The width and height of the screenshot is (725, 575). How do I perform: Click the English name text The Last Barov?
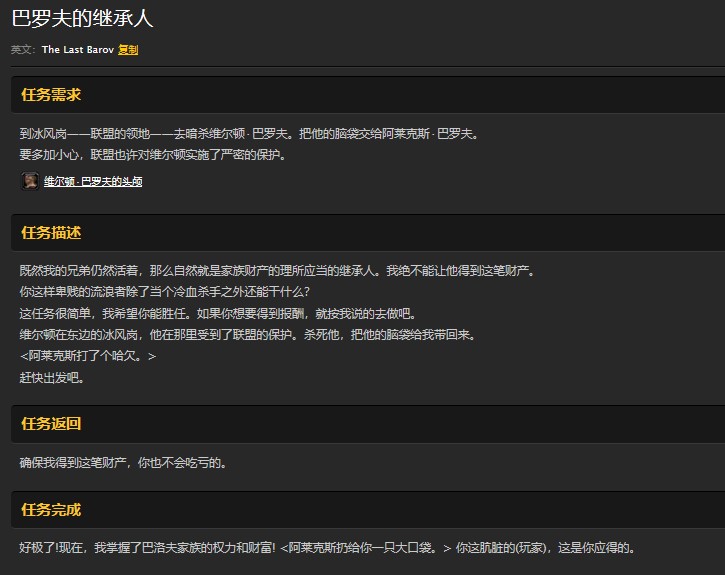click(77, 49)
